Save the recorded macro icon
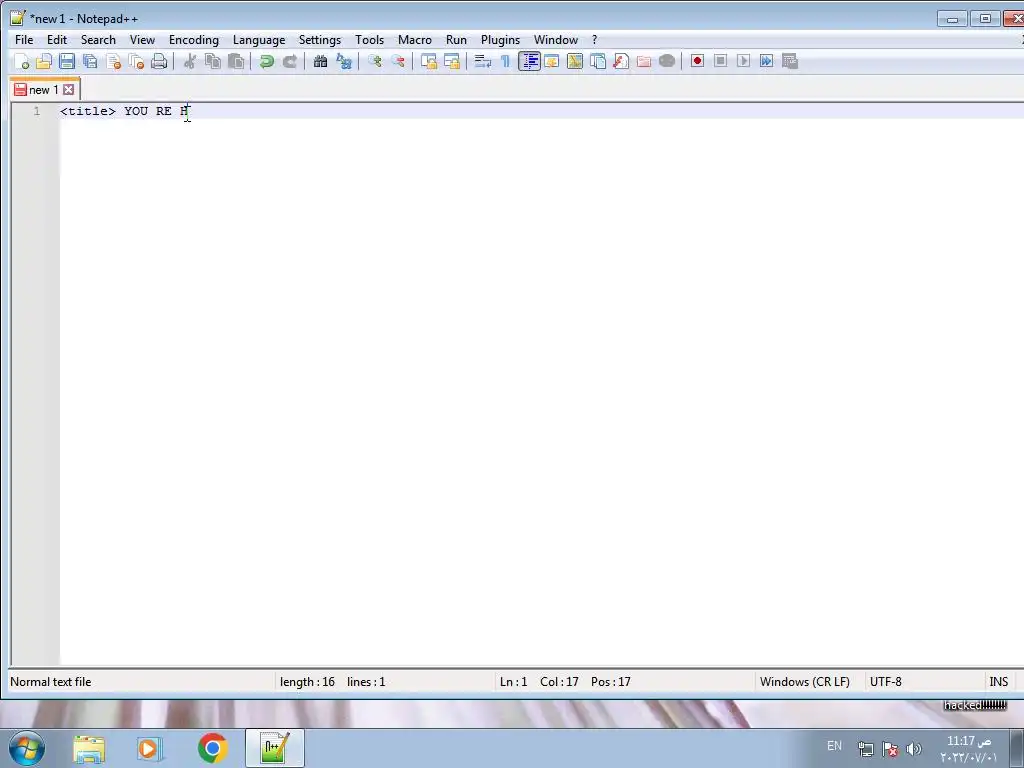The width and height of the screenshot is (1024, 768). coord(790,61)
